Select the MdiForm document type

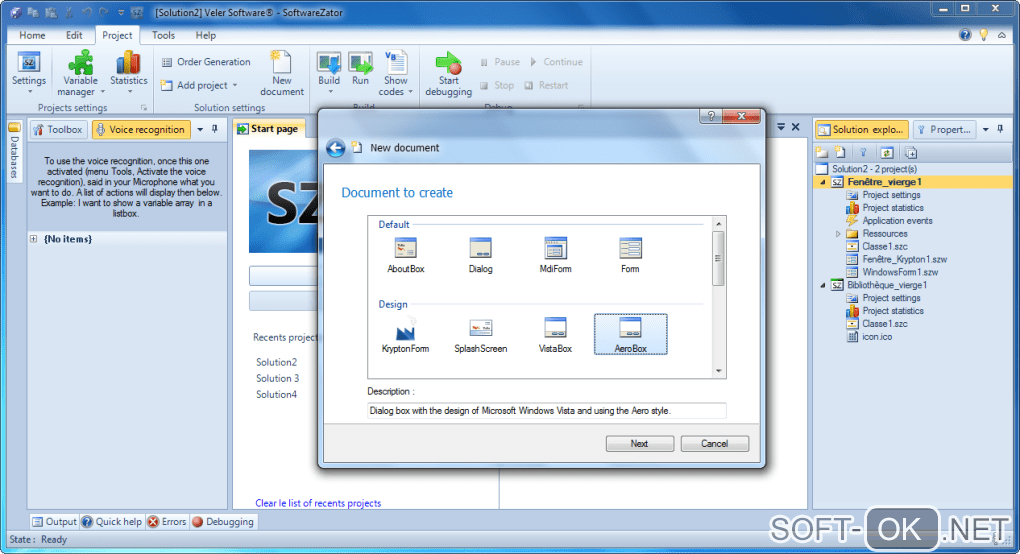pos(556,255)
